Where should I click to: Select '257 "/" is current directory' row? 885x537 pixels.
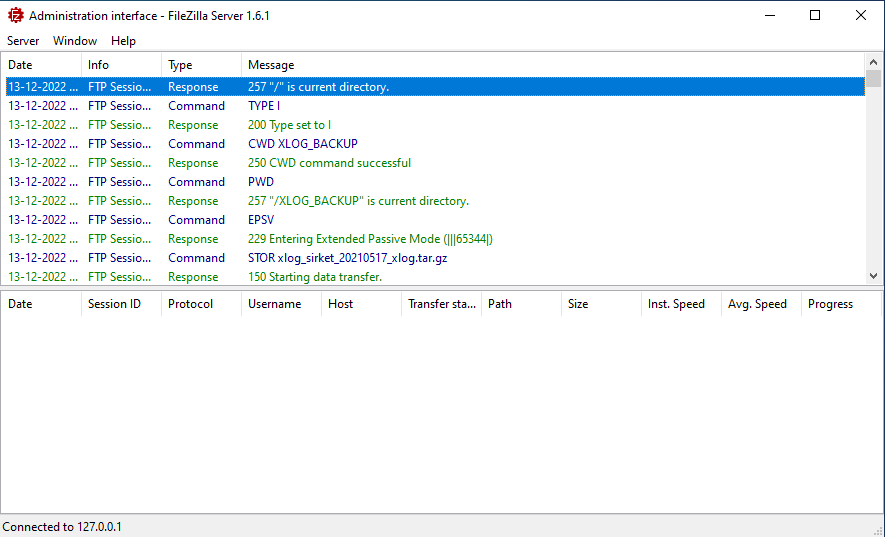(x=435, y=87)
